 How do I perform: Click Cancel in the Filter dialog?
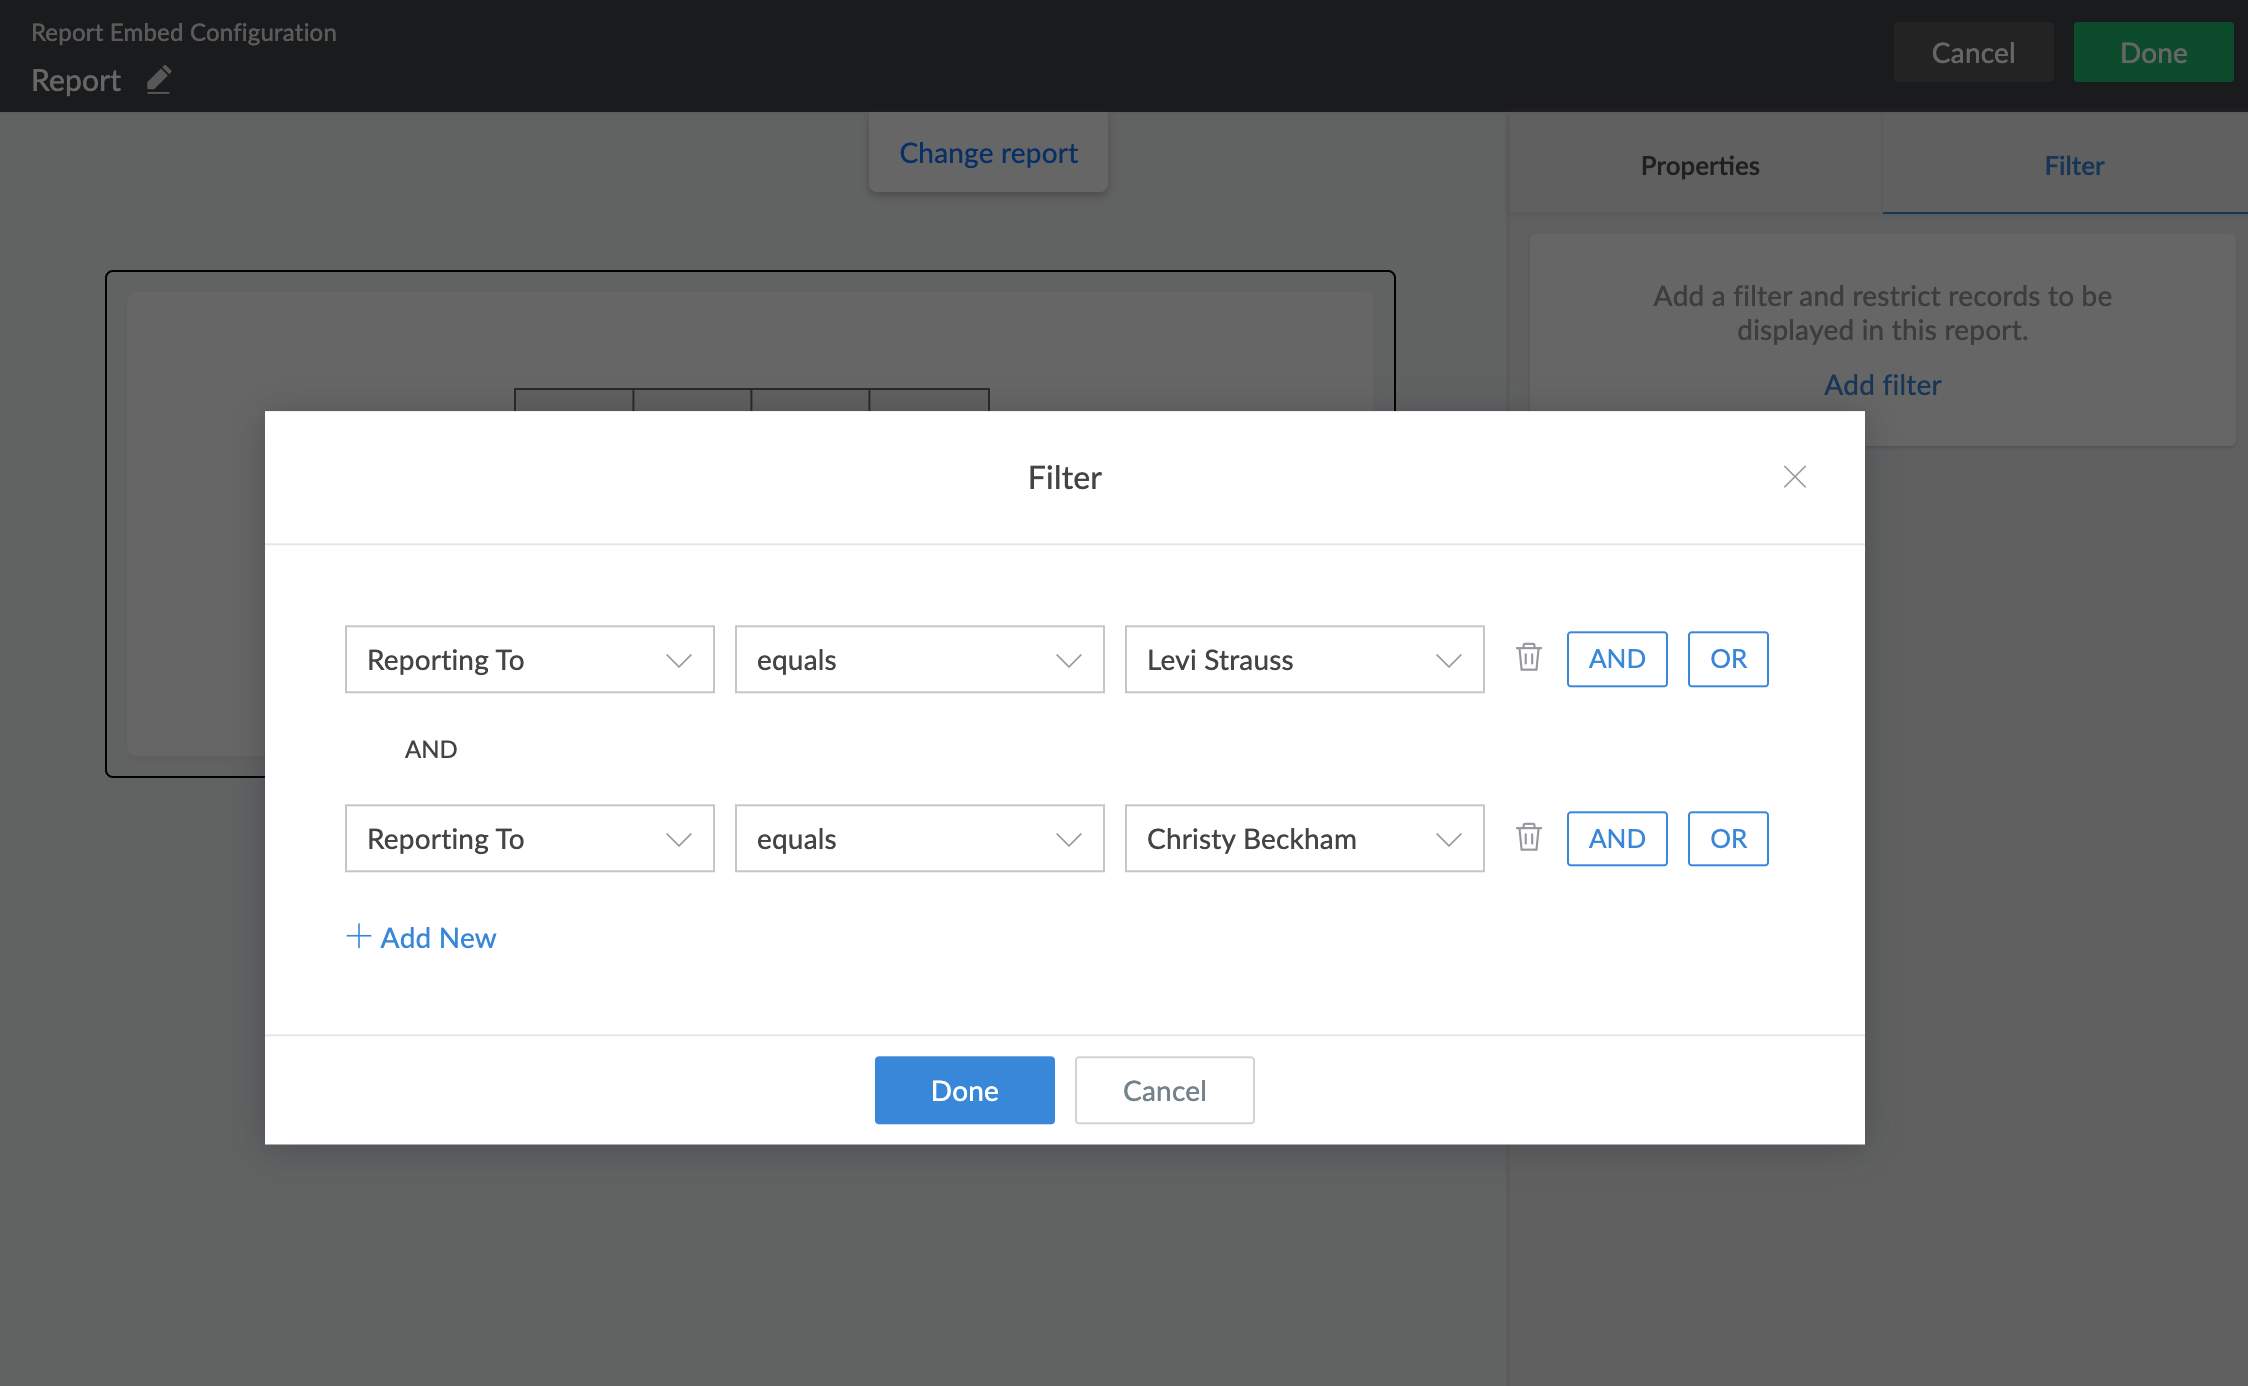click(x=1164, y=1090)
